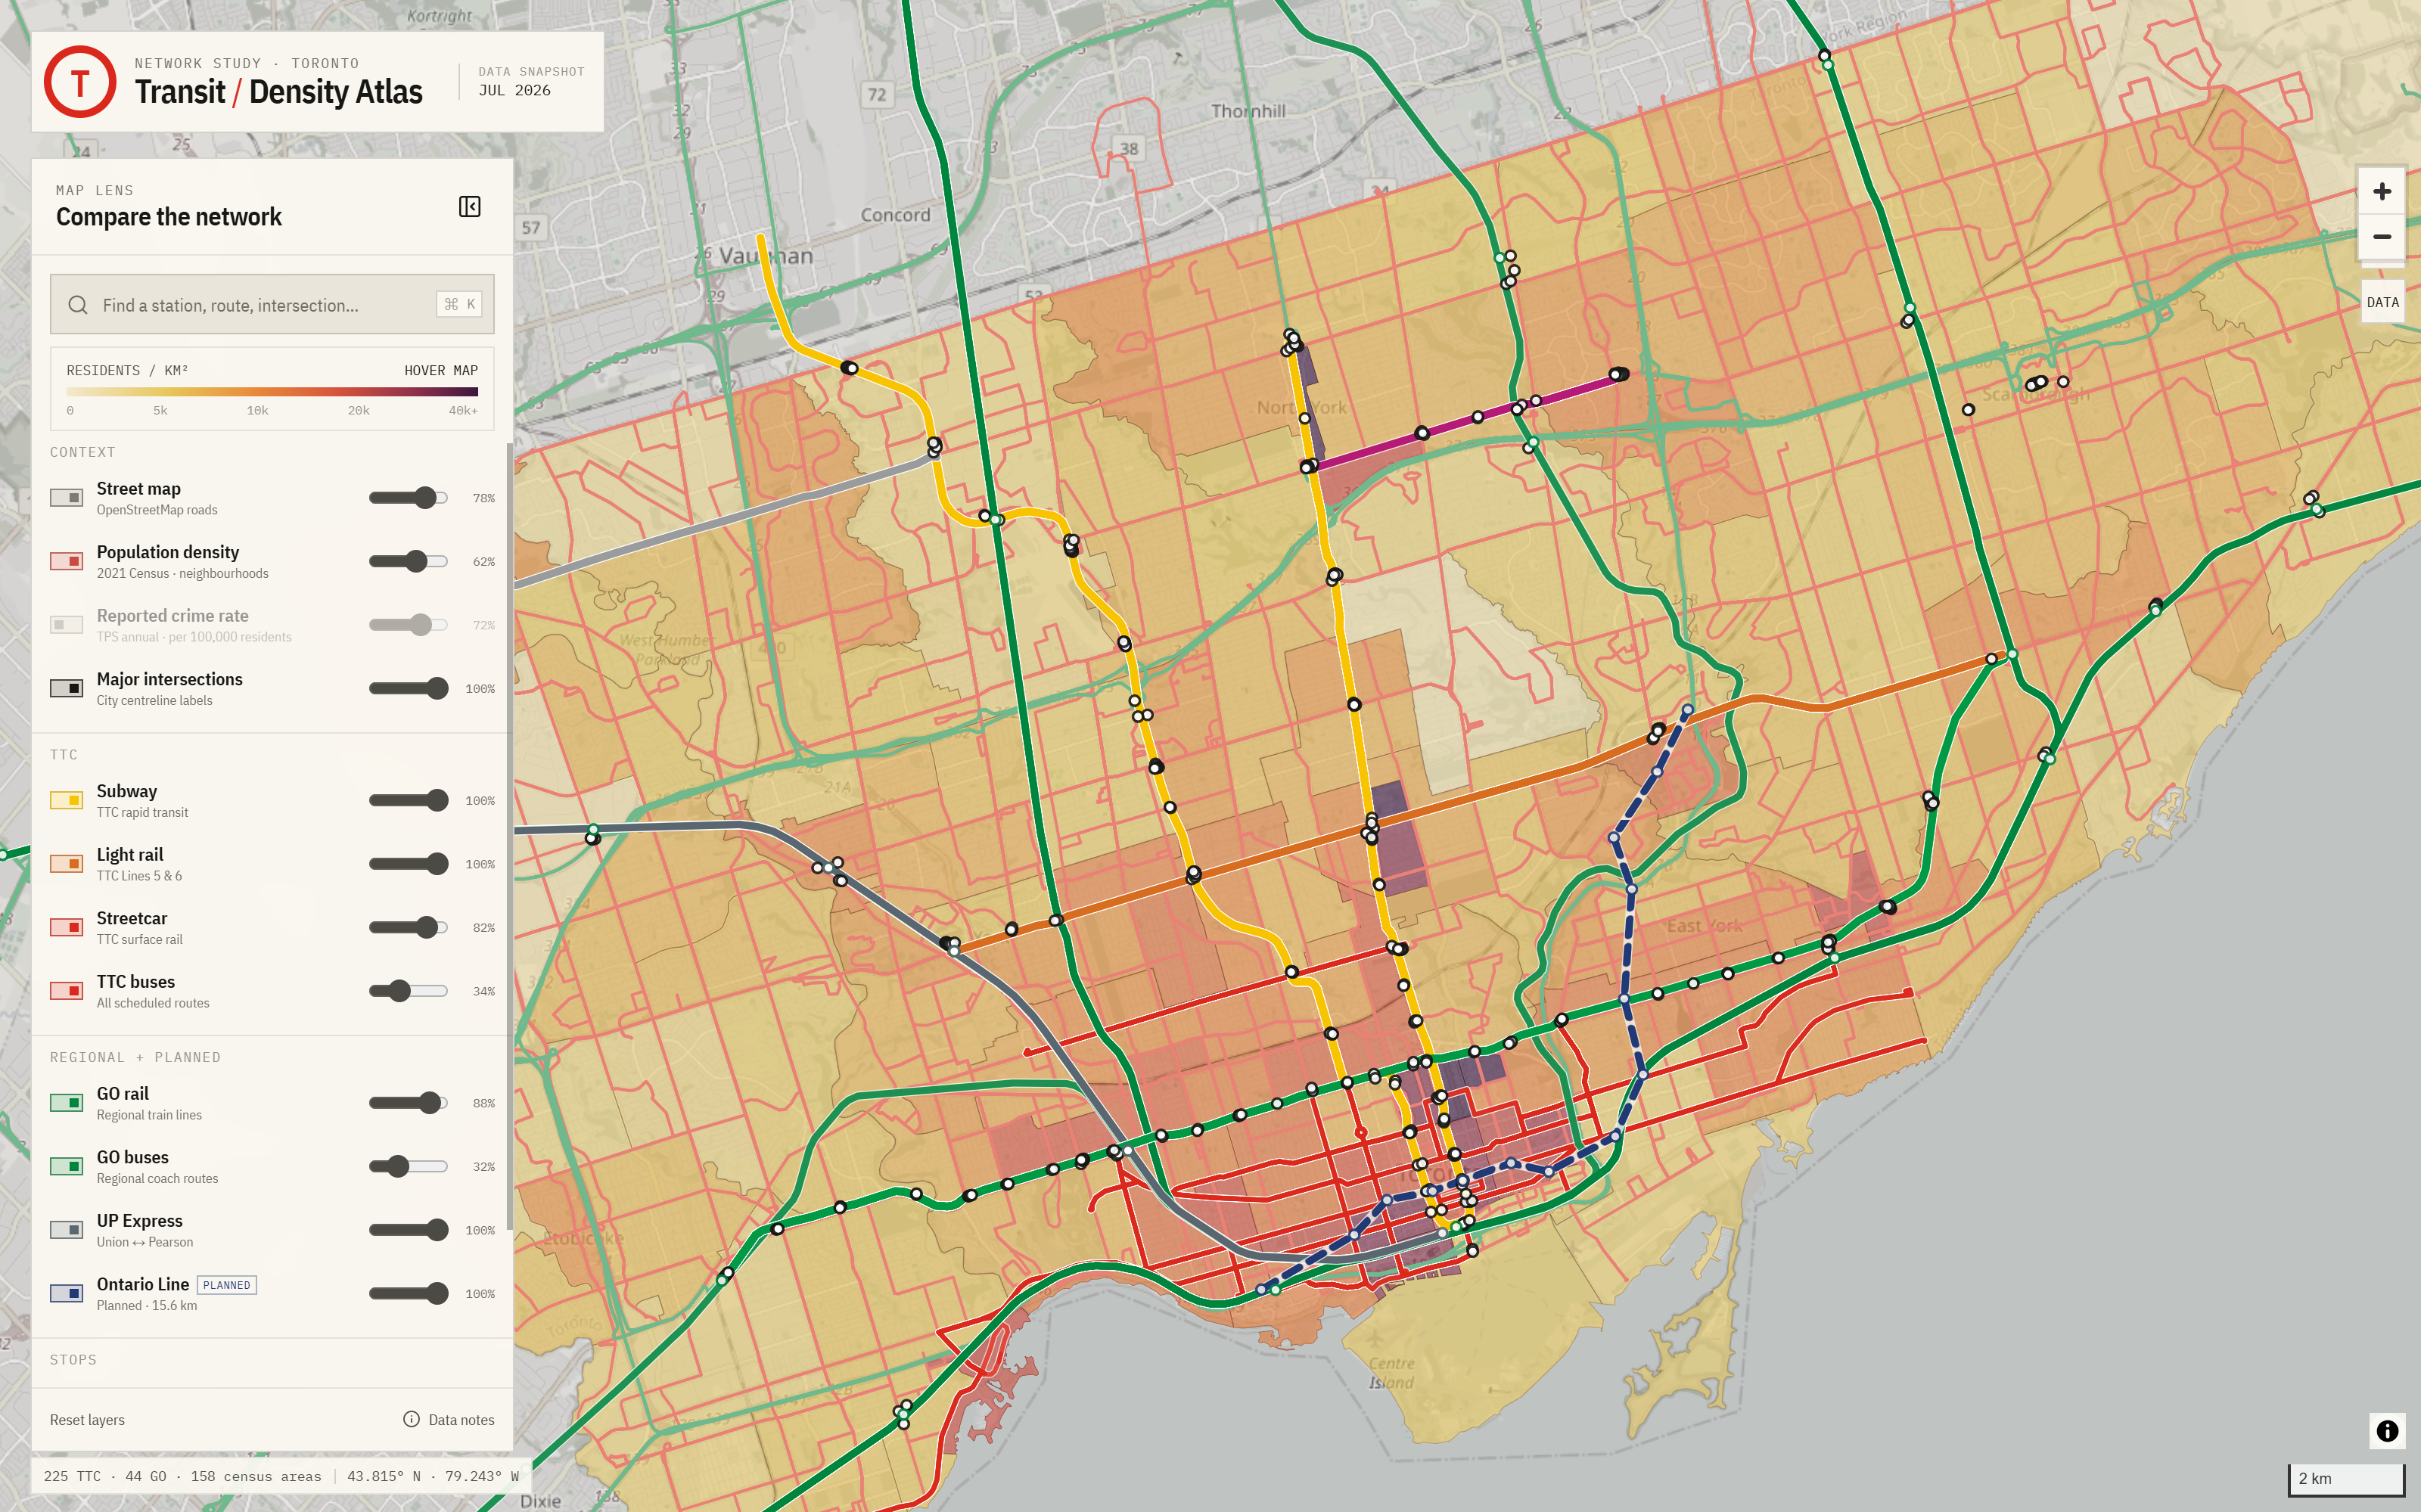Click the Subway layer label
Viewport: 2421px width, 1512px height.
[x=127, y=791]
